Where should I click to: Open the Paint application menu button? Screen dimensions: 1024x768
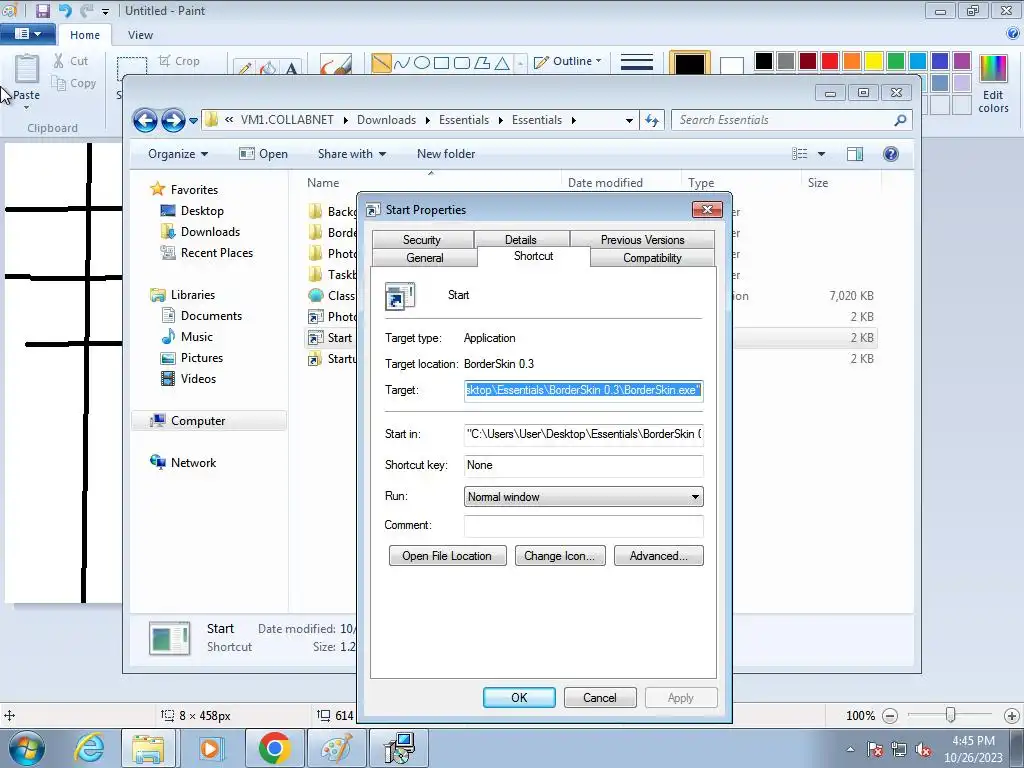coord(27,33)
